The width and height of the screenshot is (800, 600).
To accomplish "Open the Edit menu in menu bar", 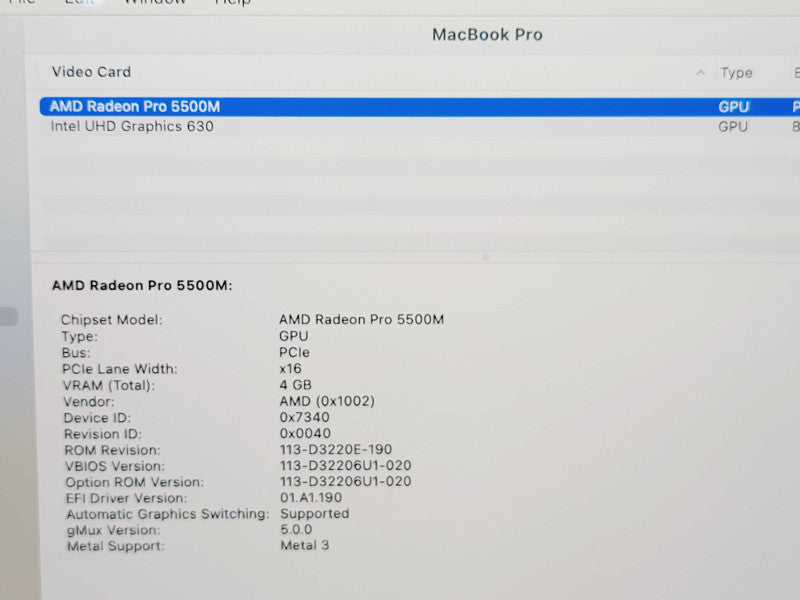I will 80,3.
